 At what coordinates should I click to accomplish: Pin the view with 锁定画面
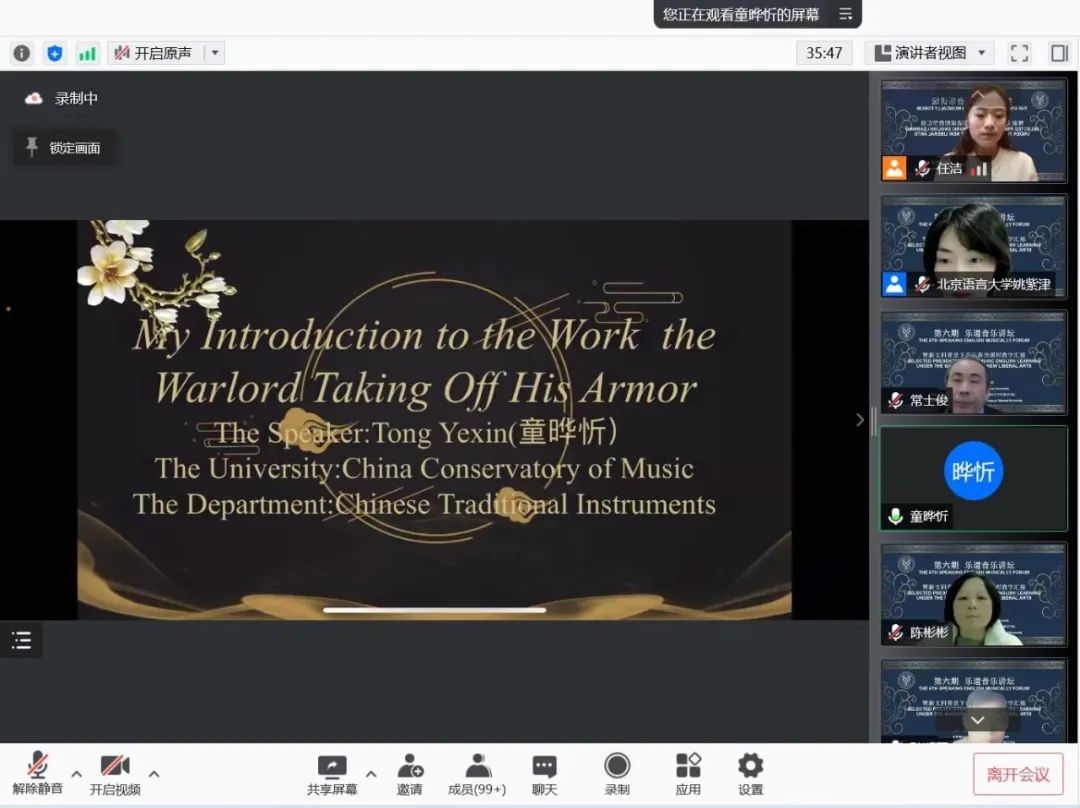63,147
